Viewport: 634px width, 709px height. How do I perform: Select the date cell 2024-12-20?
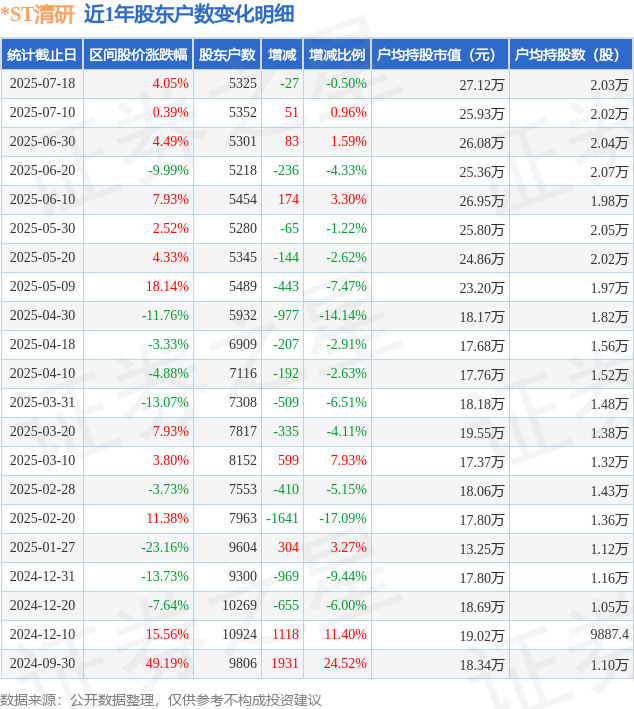43,605
